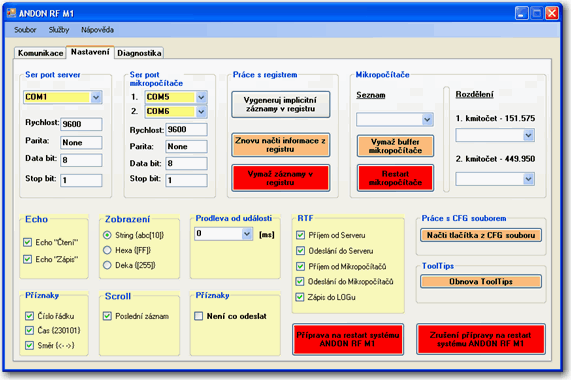The height and width of the screenshot is (380, 571).
Task: Click Načti tlačítka z CFG souboru
Action: click(x=481, y=235)
